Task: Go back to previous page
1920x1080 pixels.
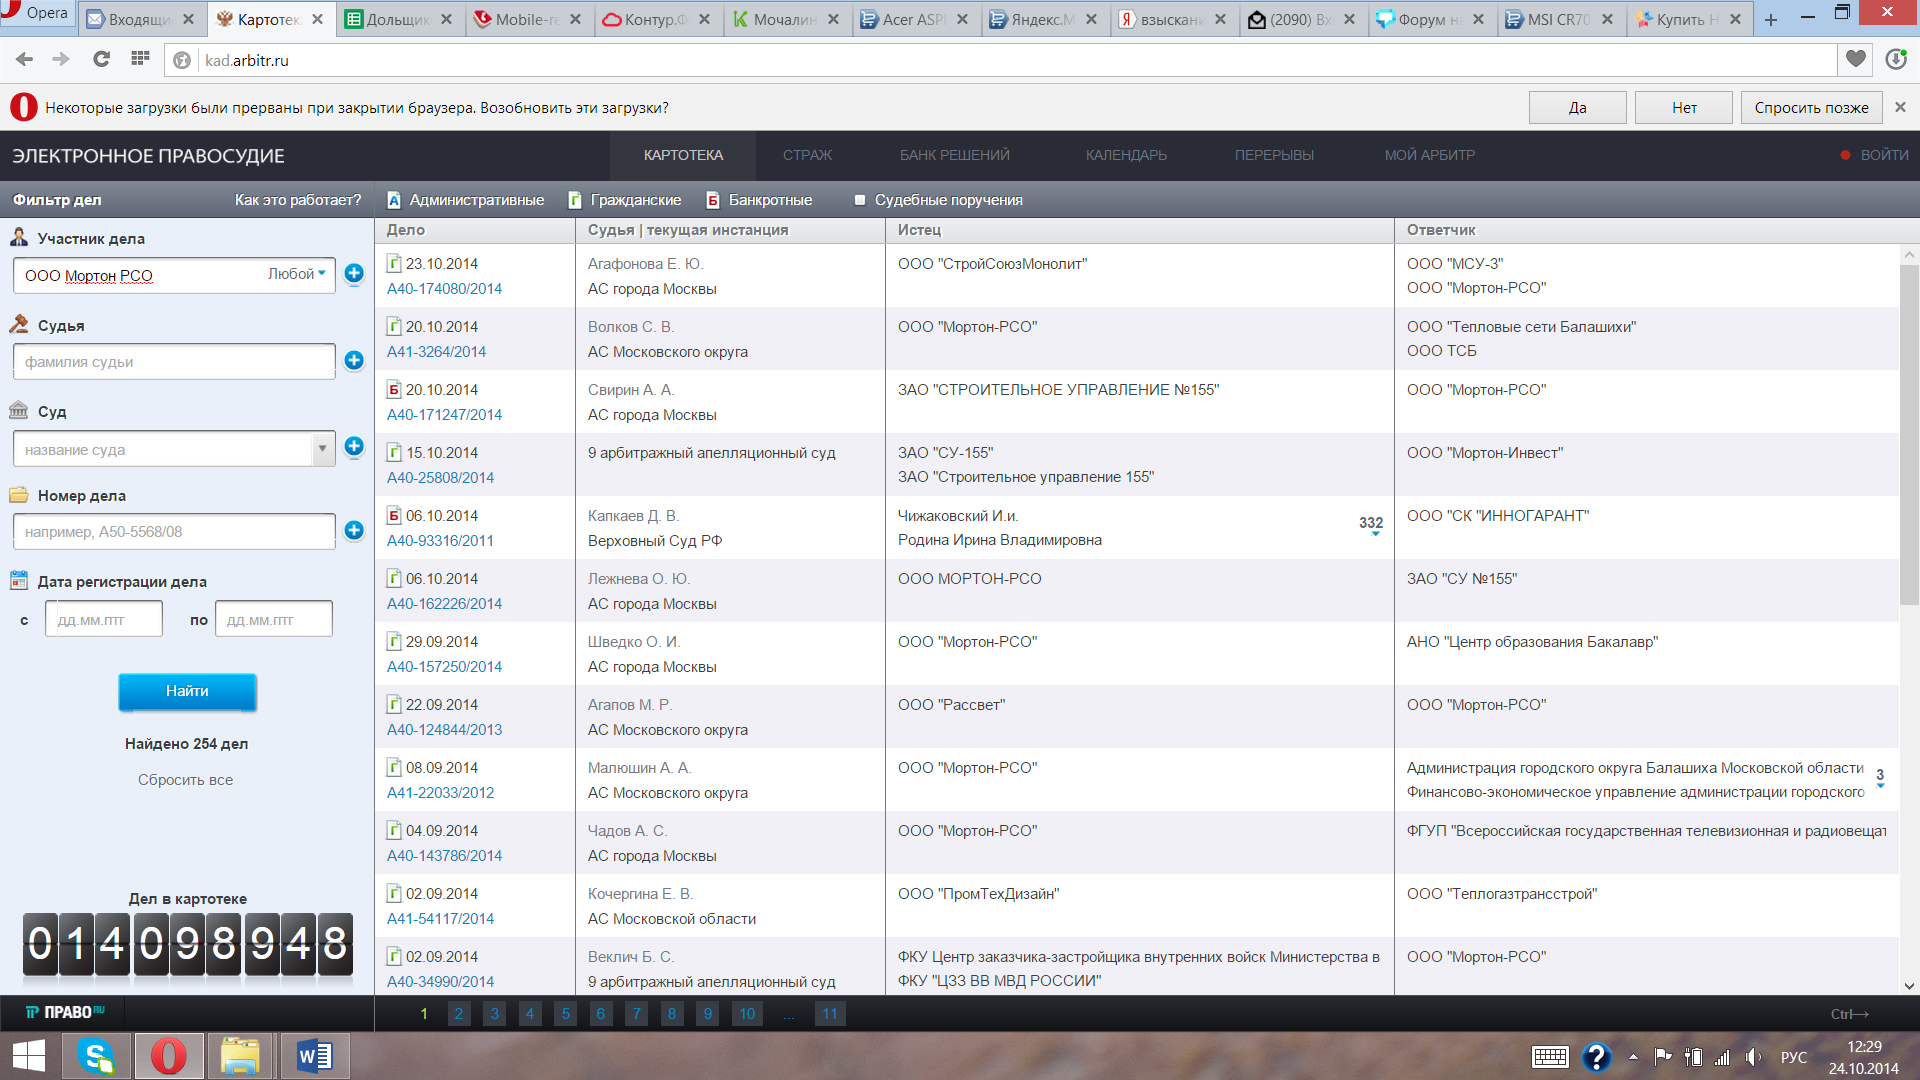Action: 25,60
